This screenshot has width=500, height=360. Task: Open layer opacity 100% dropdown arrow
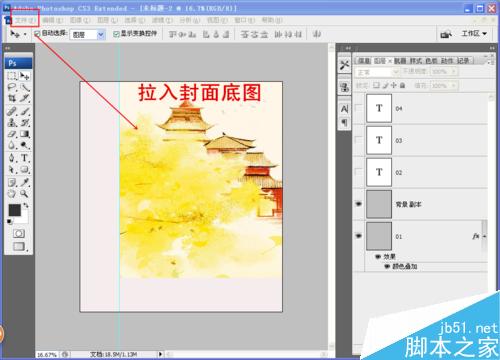point(453,72)
